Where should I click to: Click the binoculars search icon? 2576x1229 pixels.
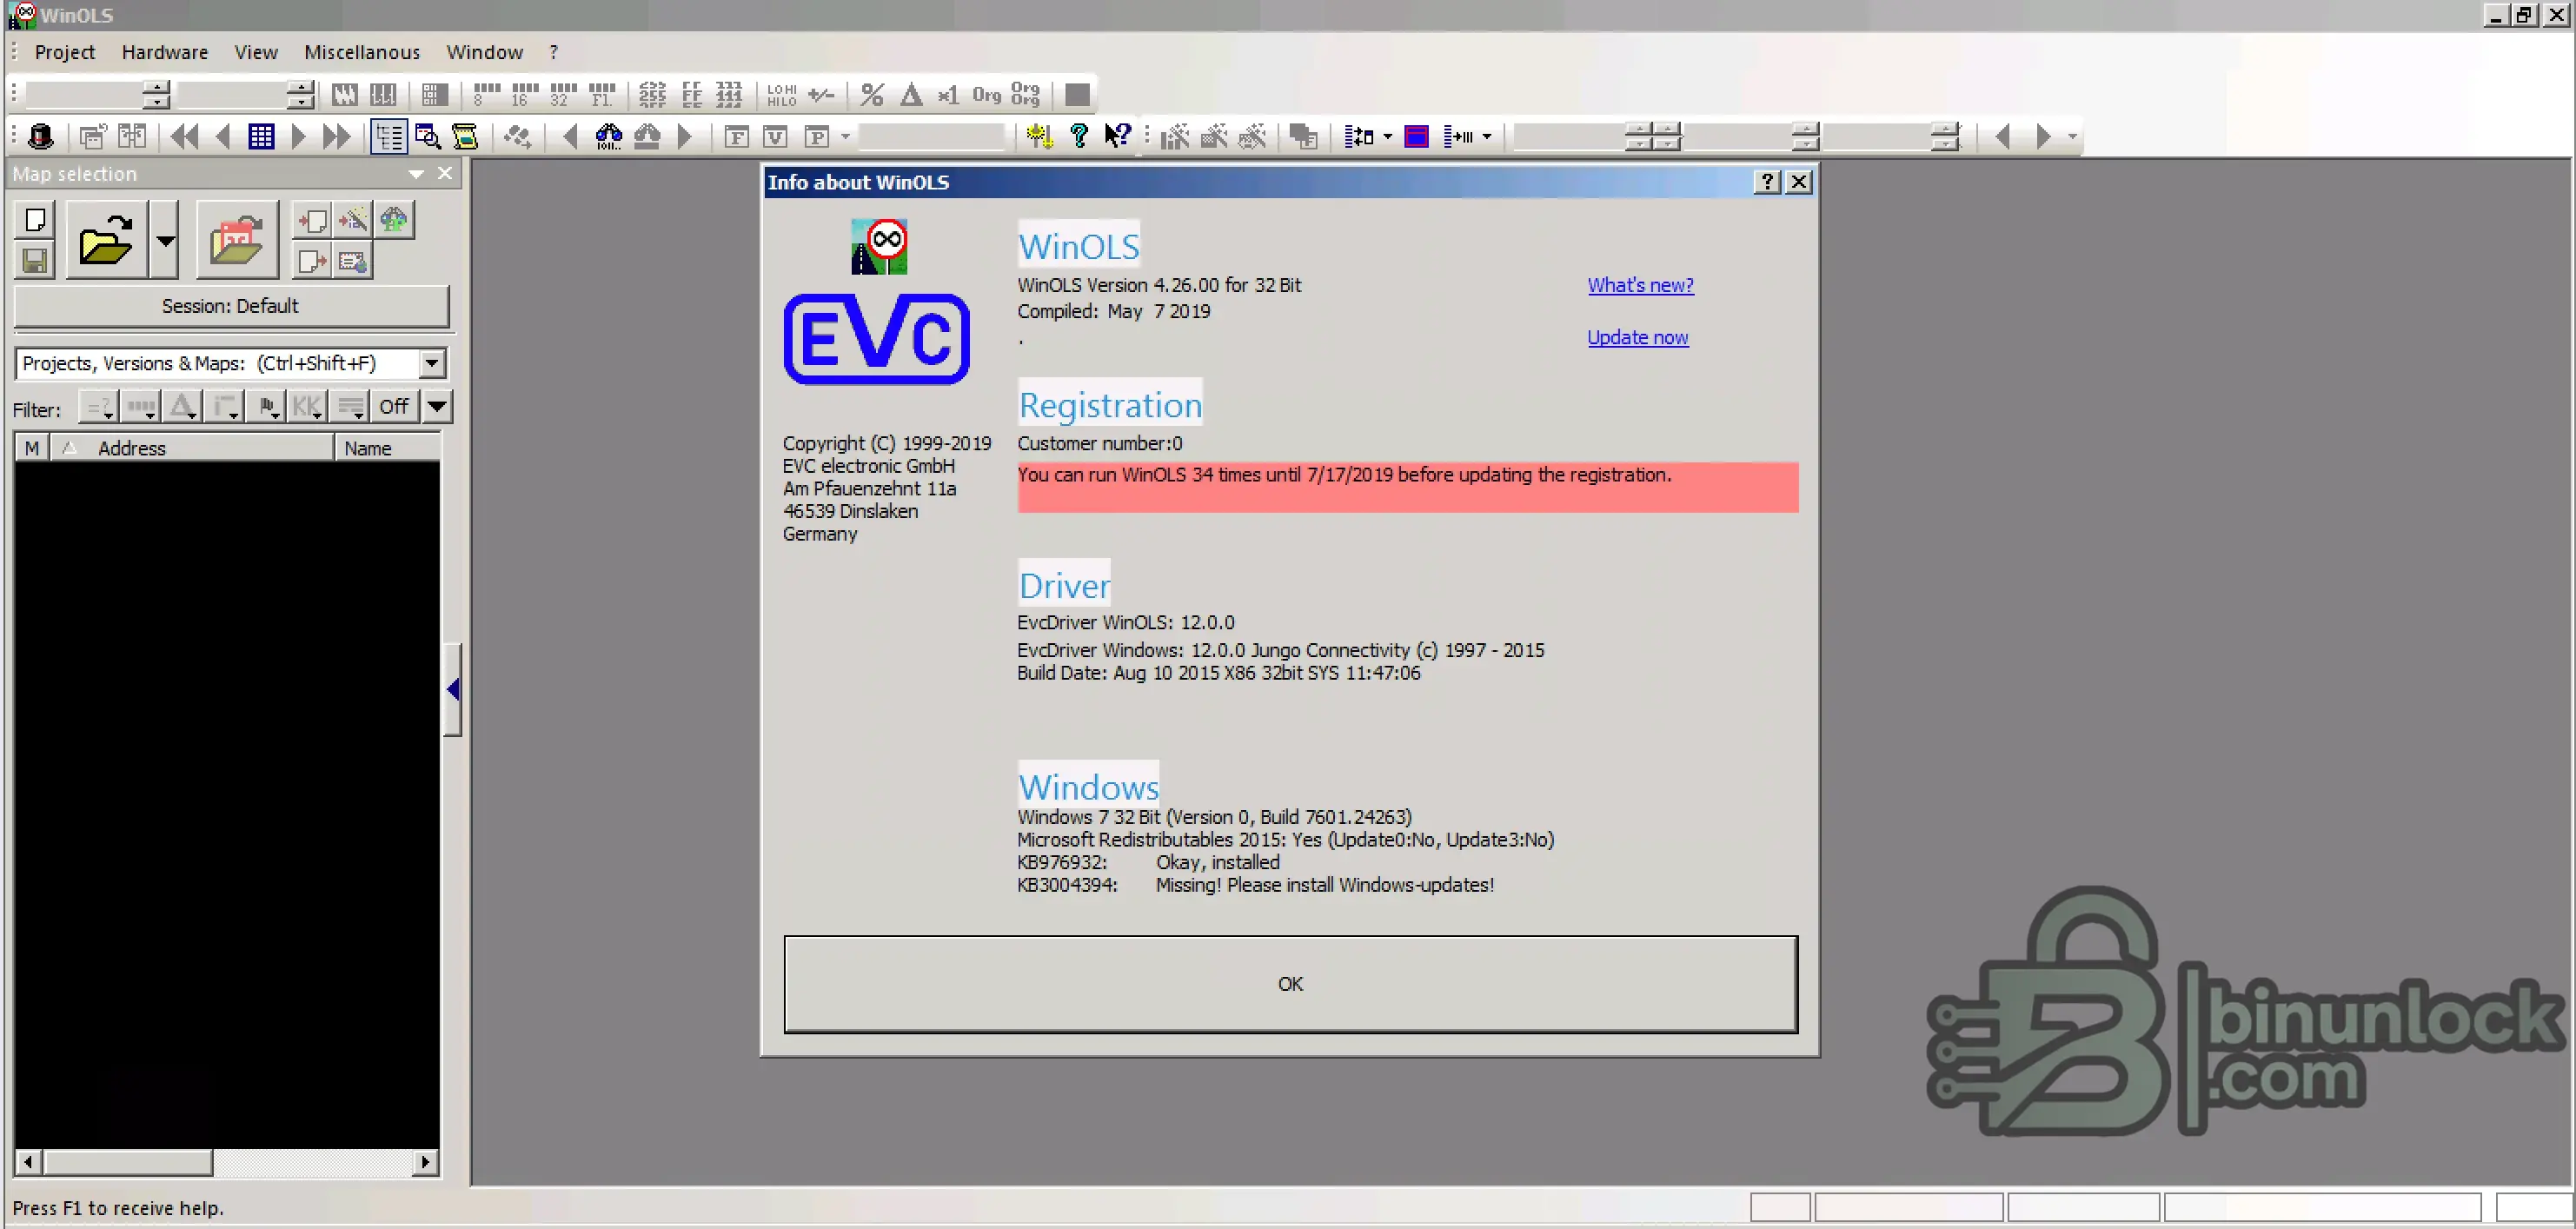click(608, 136)
